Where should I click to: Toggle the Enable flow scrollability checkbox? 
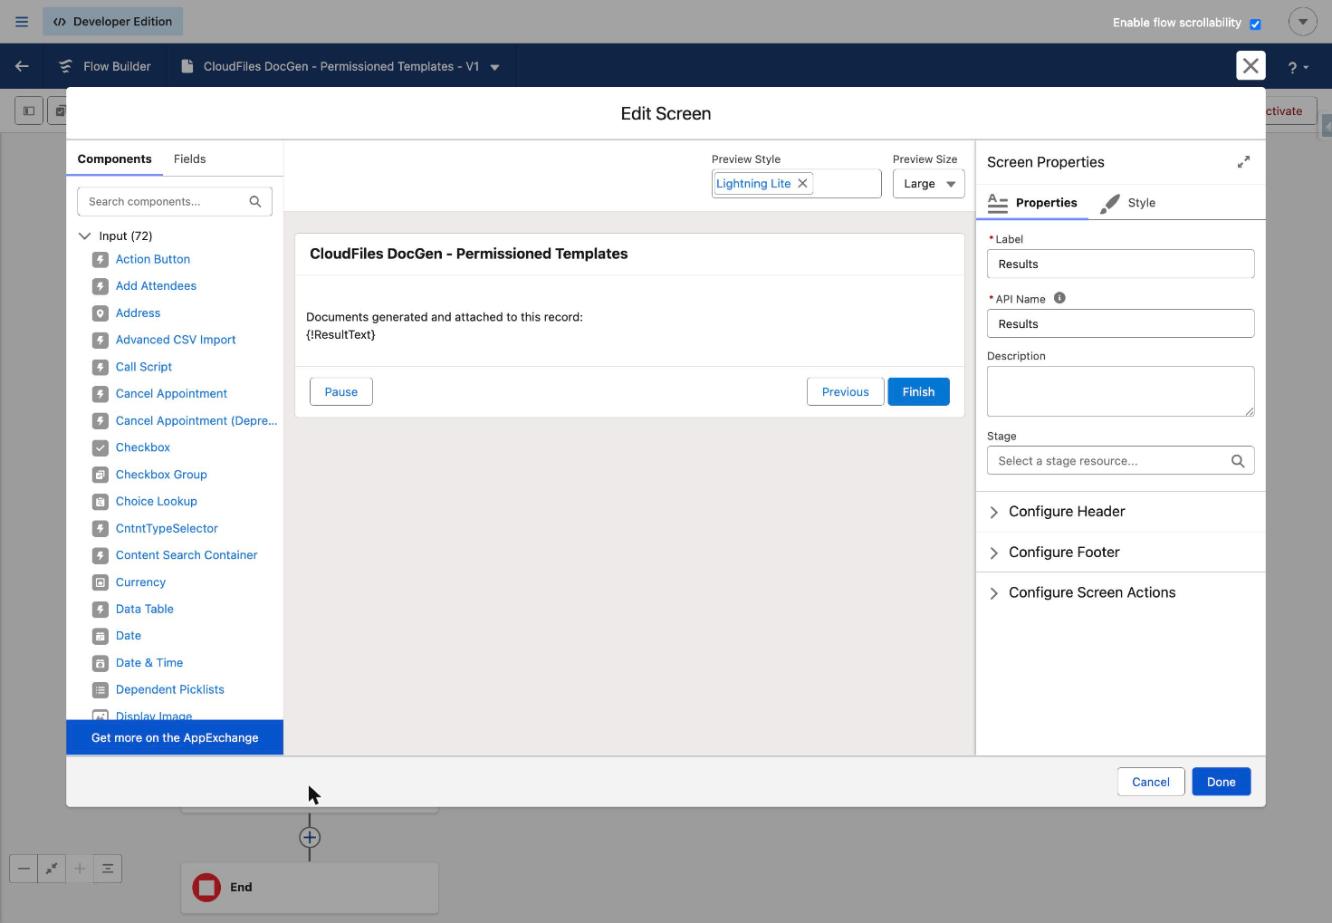coord(1255,23)
